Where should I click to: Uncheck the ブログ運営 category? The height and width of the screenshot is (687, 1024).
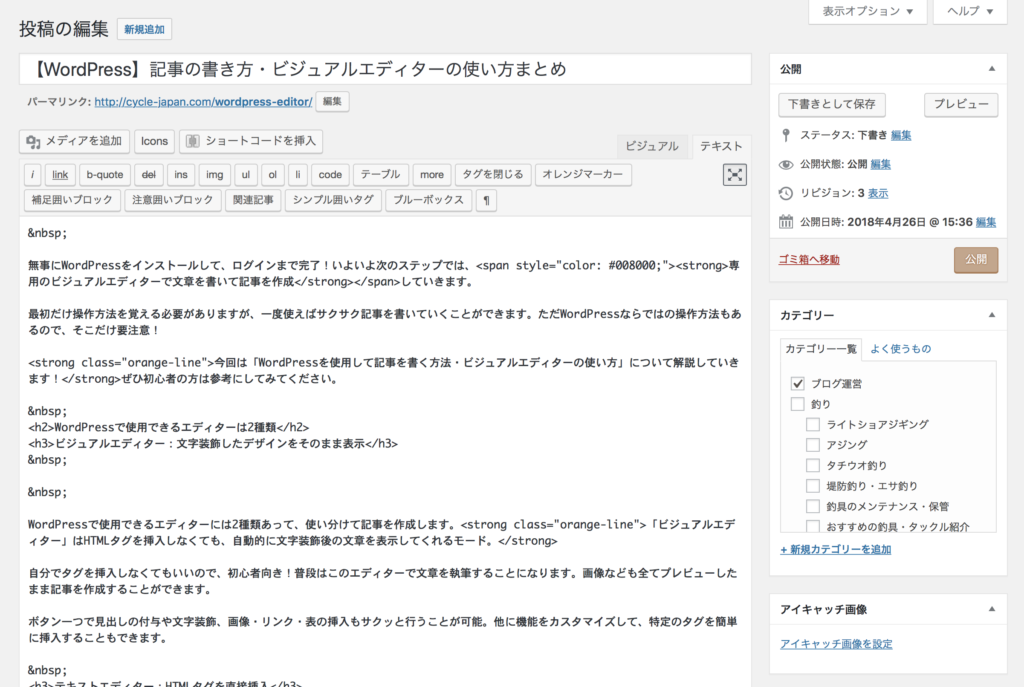[x=797, y=383]
